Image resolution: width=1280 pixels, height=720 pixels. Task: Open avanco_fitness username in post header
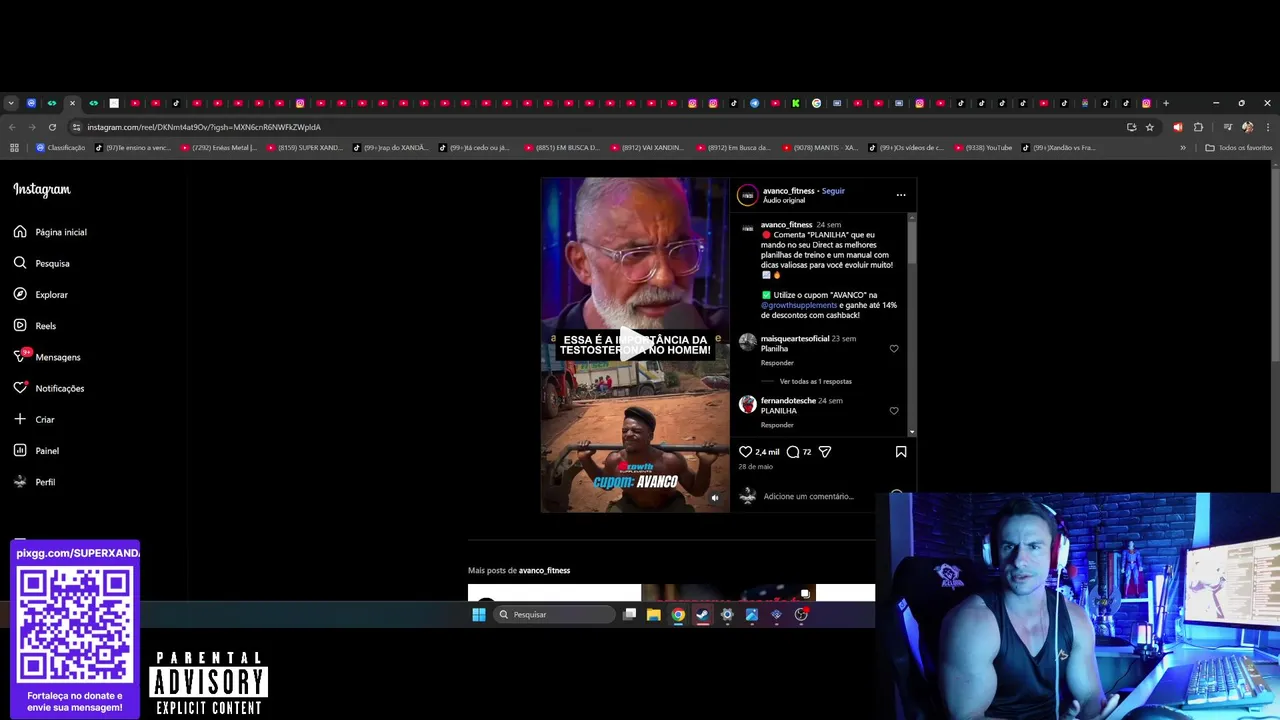click(789, 191)
